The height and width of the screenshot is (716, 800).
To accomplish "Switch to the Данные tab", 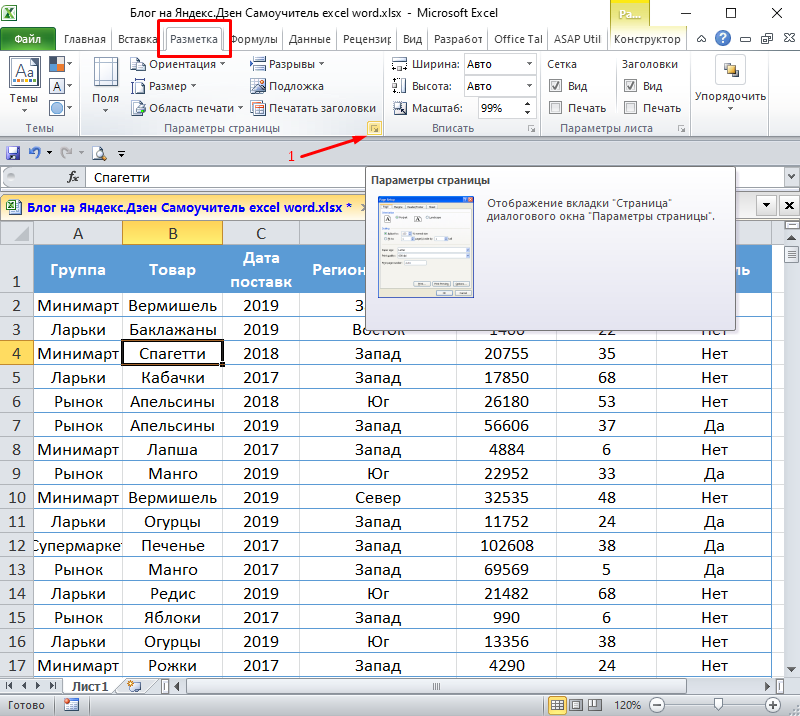I will [310, 39].
